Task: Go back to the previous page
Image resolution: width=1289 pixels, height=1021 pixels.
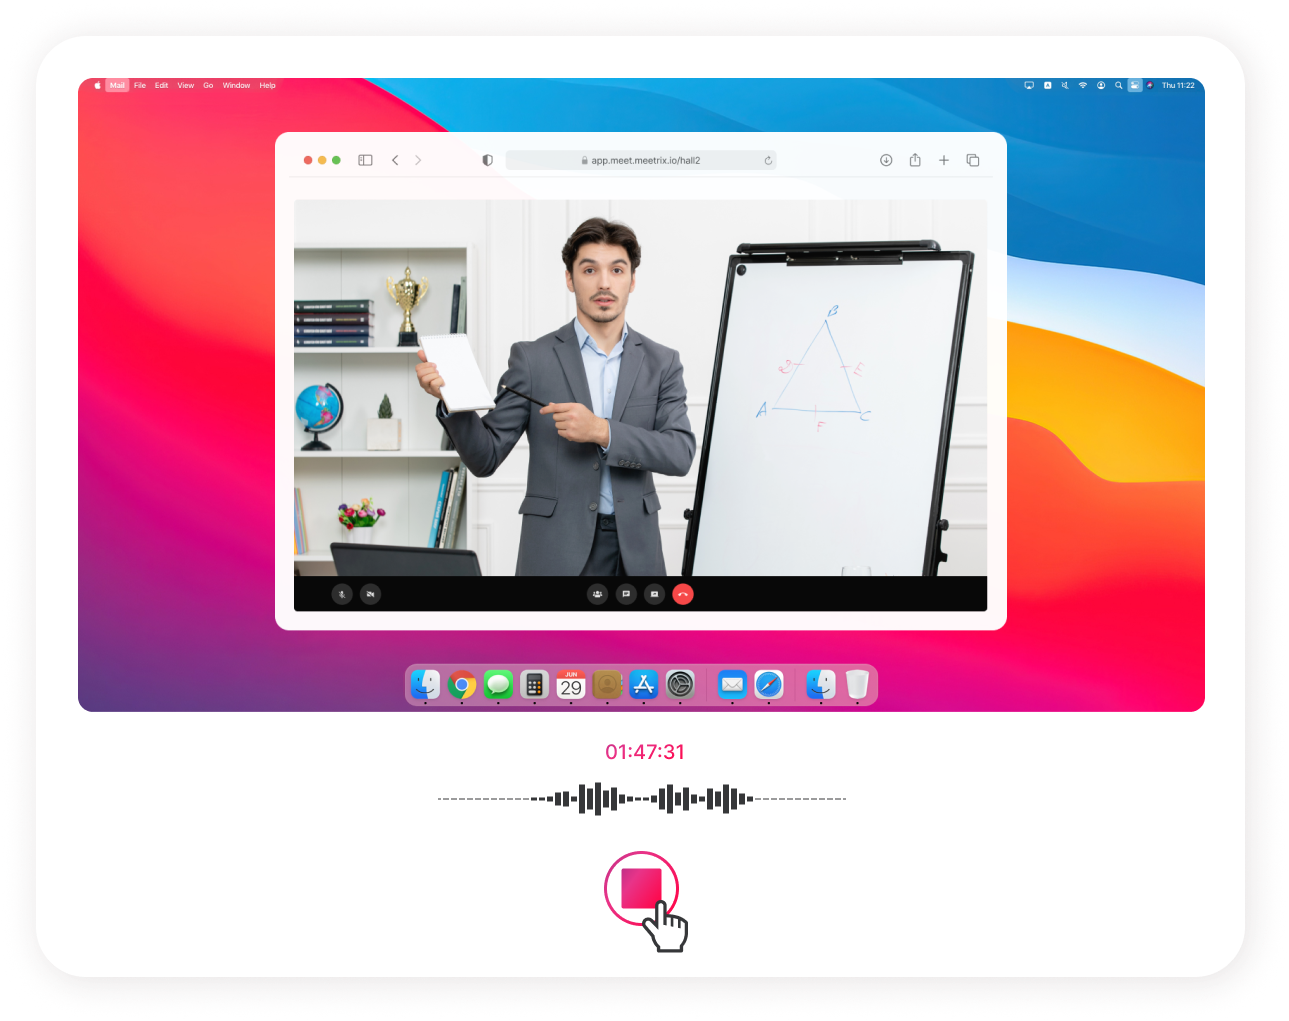Action: point(395,159)
